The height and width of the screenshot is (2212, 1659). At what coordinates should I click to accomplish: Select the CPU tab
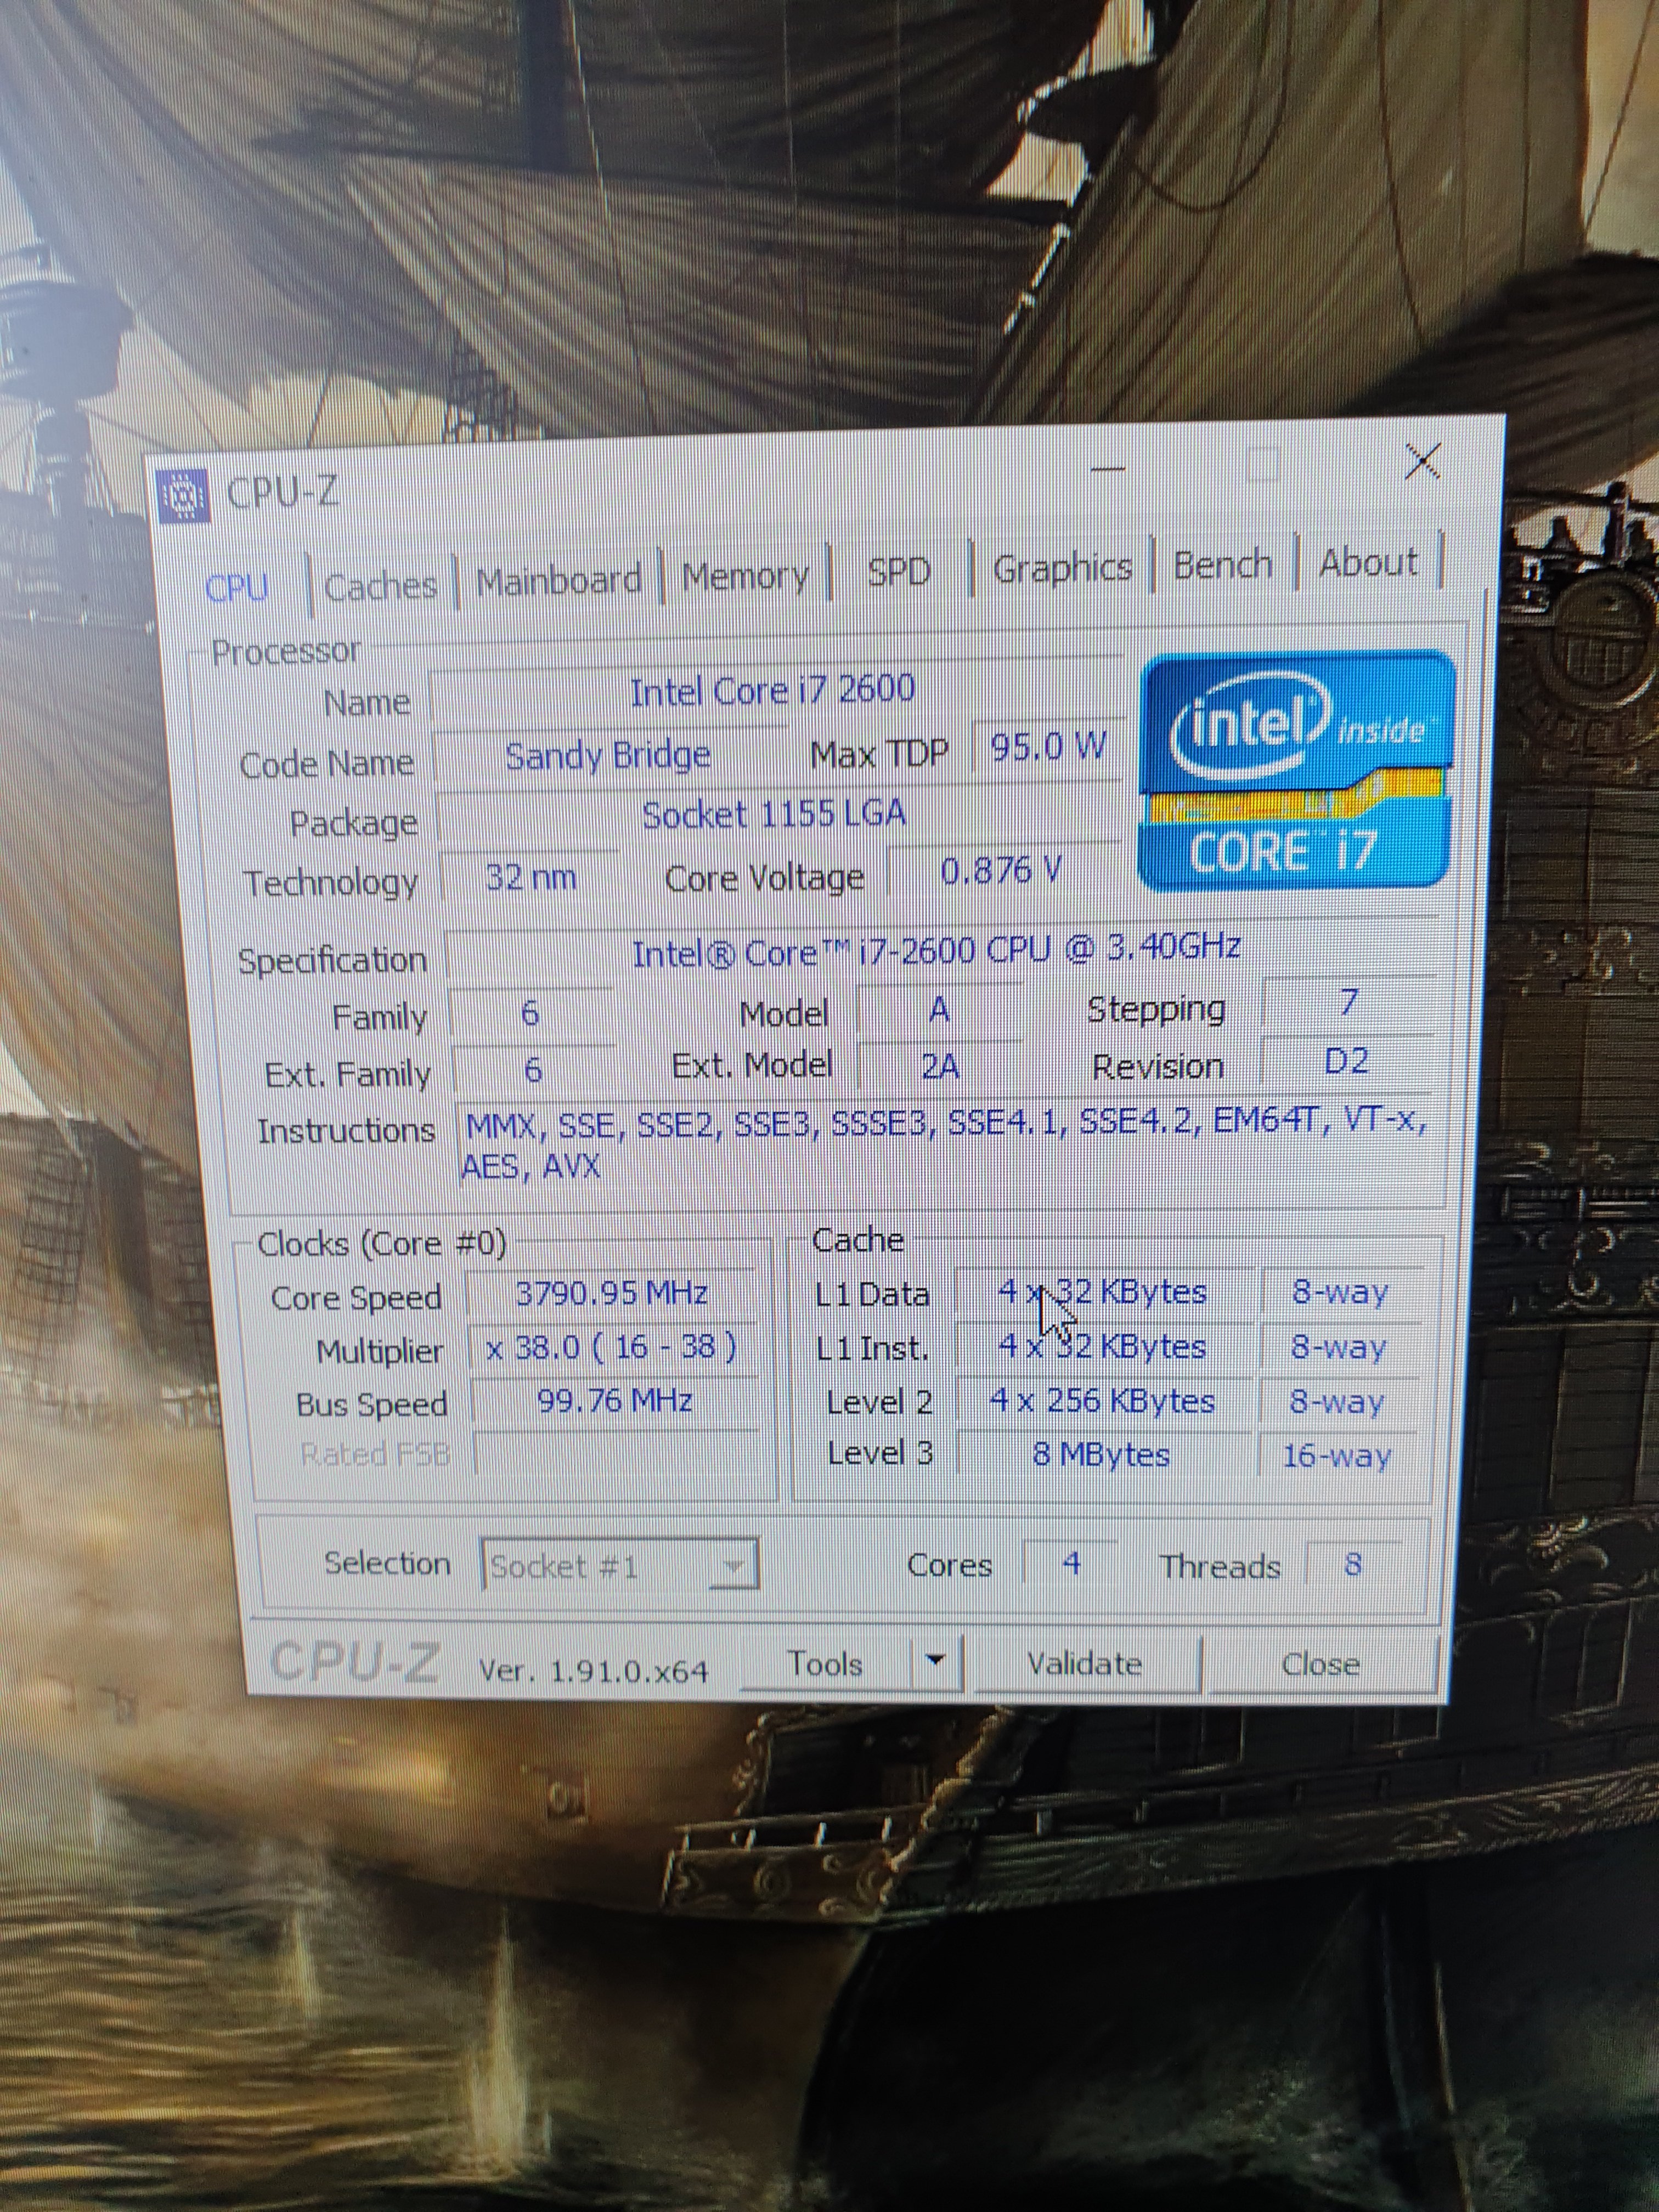tap(237, 588)
